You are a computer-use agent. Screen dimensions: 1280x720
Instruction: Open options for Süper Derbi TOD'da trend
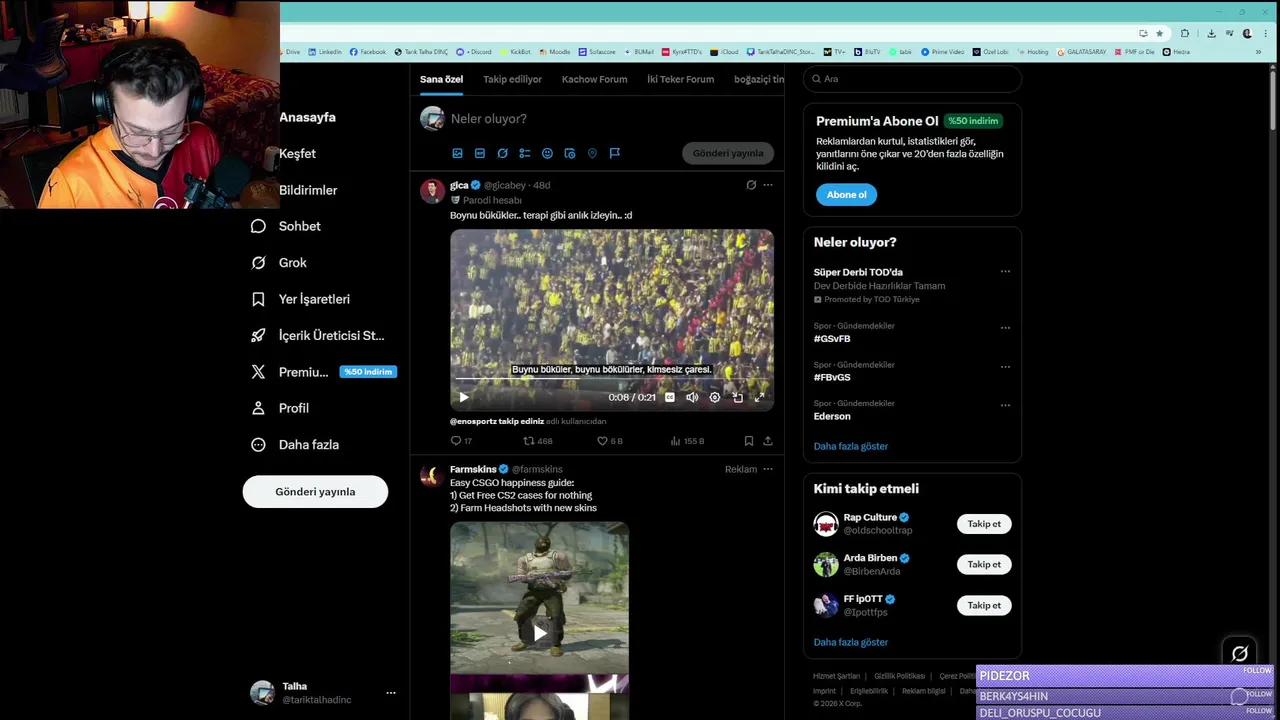(1005, 271)
